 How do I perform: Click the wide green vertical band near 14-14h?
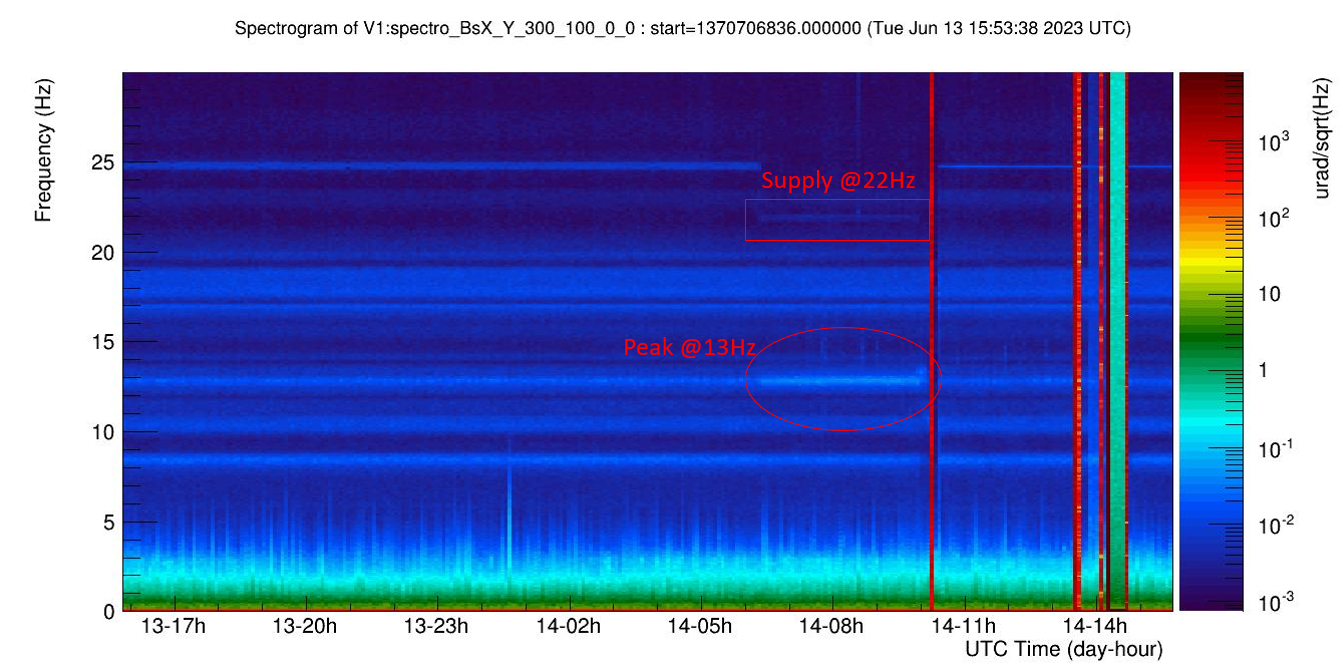click(1118, 340)
